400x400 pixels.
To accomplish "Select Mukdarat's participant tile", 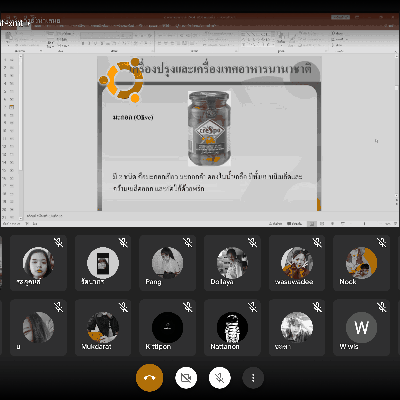I will coord(103,327).
